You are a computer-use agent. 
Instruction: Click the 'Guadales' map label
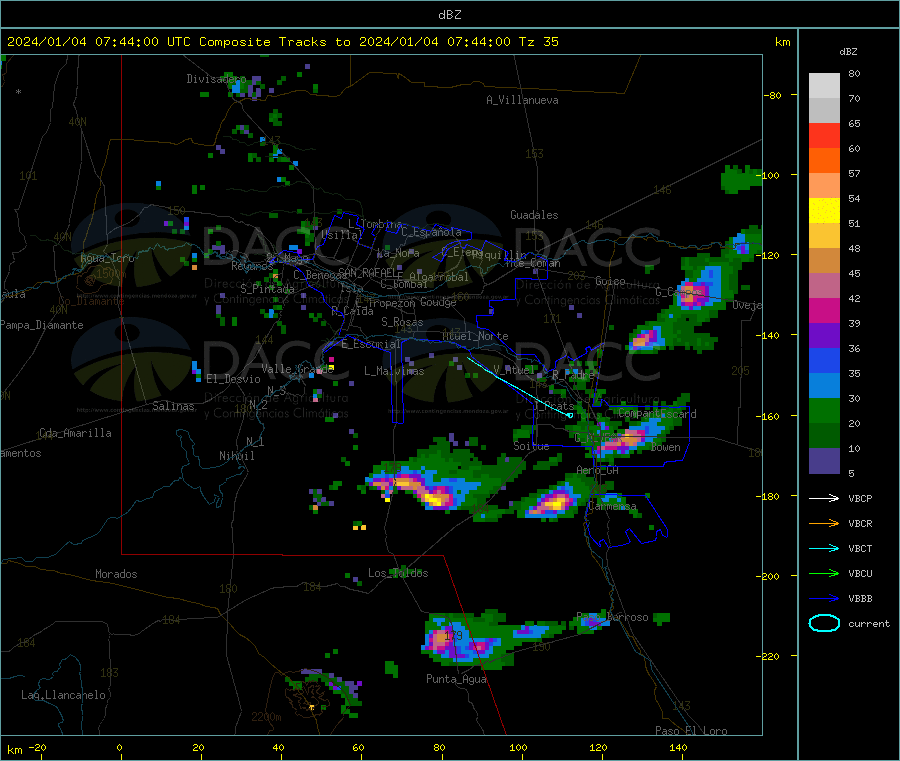coord(534,215)
